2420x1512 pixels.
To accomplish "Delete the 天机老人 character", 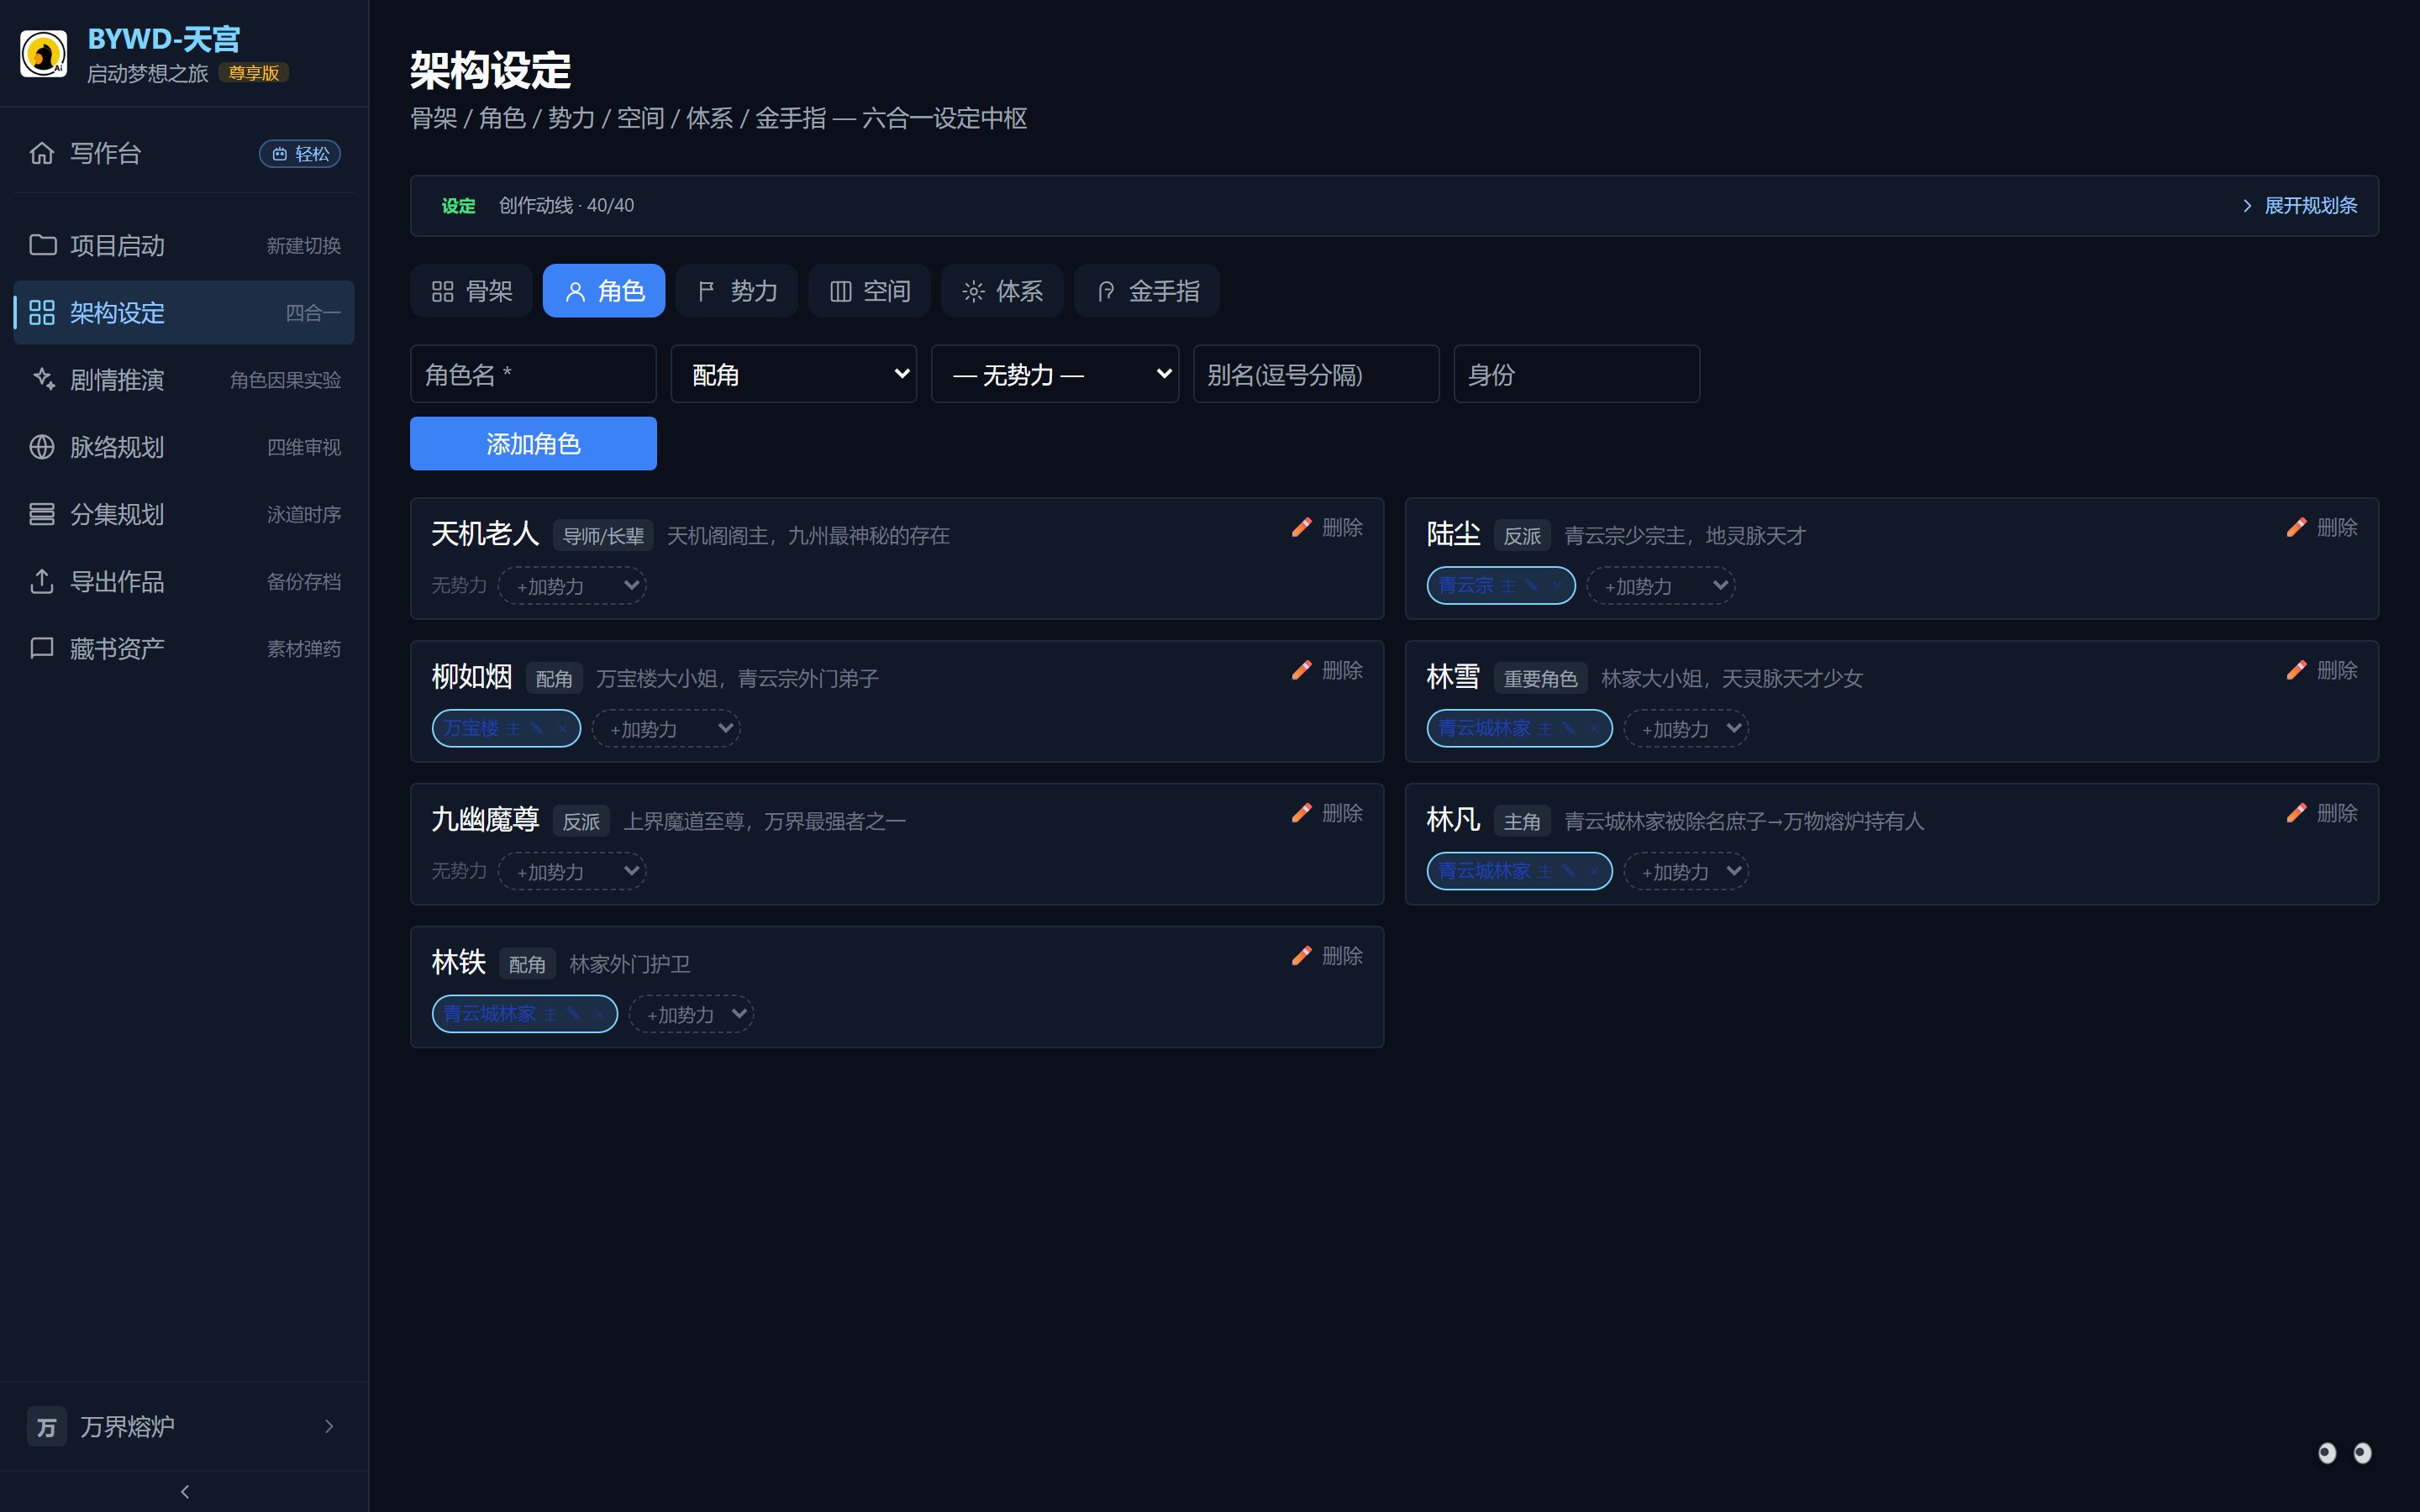I will point(1342,527).
